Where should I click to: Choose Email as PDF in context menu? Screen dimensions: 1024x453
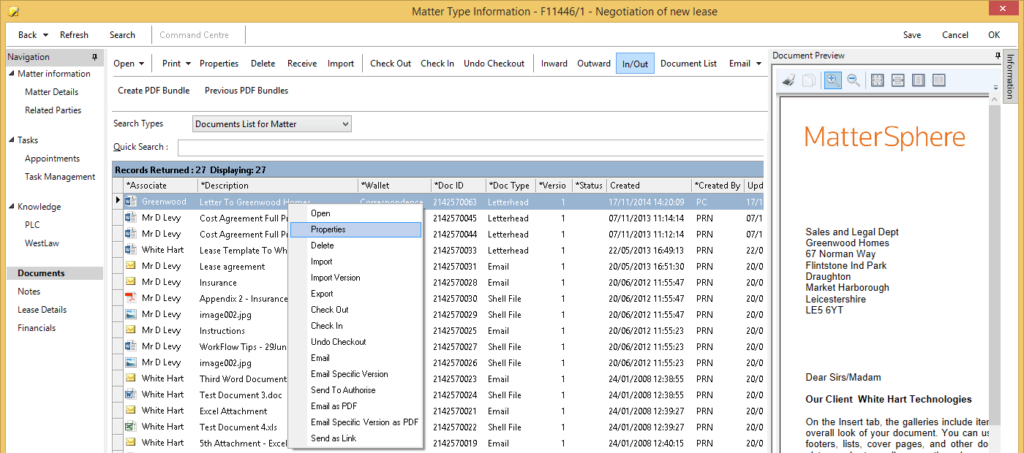pyautogui.click(x=333, y=406)
